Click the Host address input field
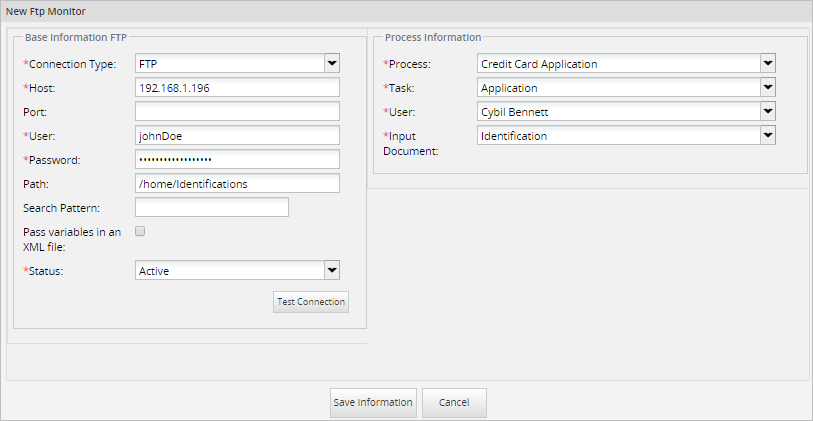 (237, 88)
